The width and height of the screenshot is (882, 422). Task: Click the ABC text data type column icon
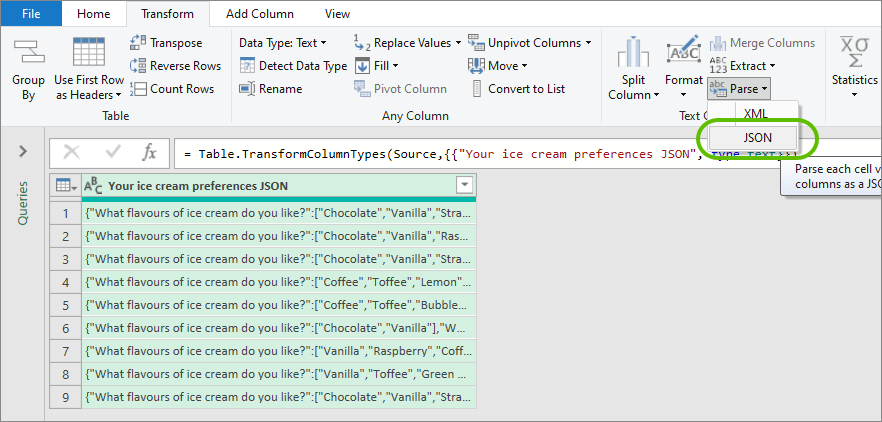click(93, 186)
